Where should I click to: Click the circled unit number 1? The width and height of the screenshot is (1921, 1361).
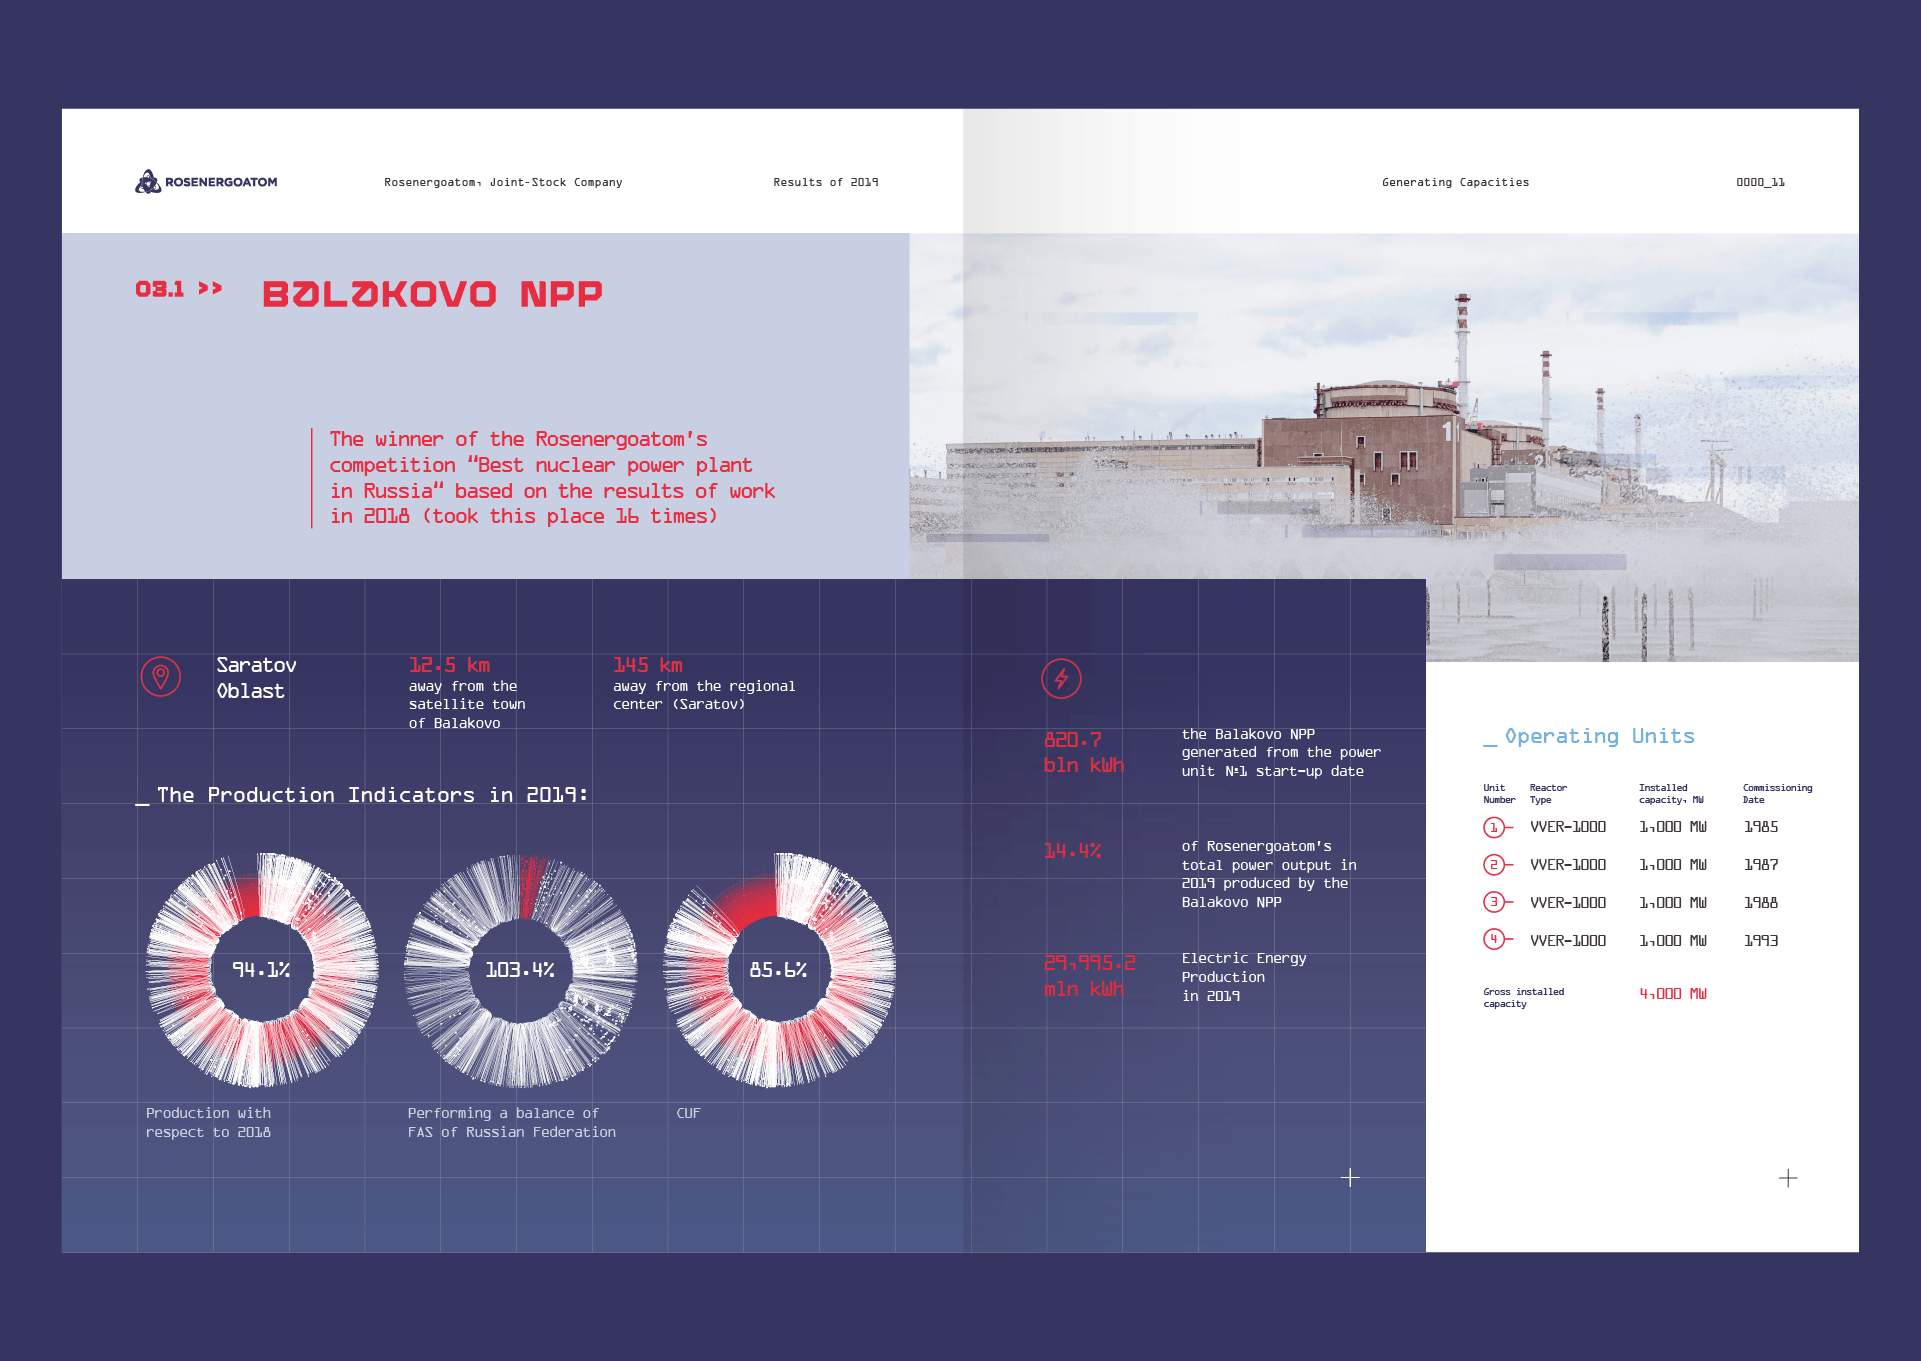1493,827
